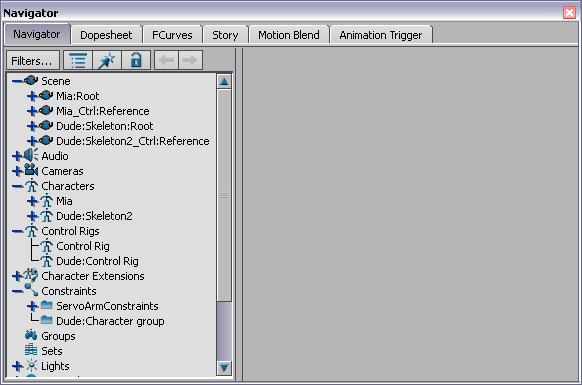Viewport: 582px width, 385px height.
Task: Collapse the Scene node
Action: [x=17, y=81]
